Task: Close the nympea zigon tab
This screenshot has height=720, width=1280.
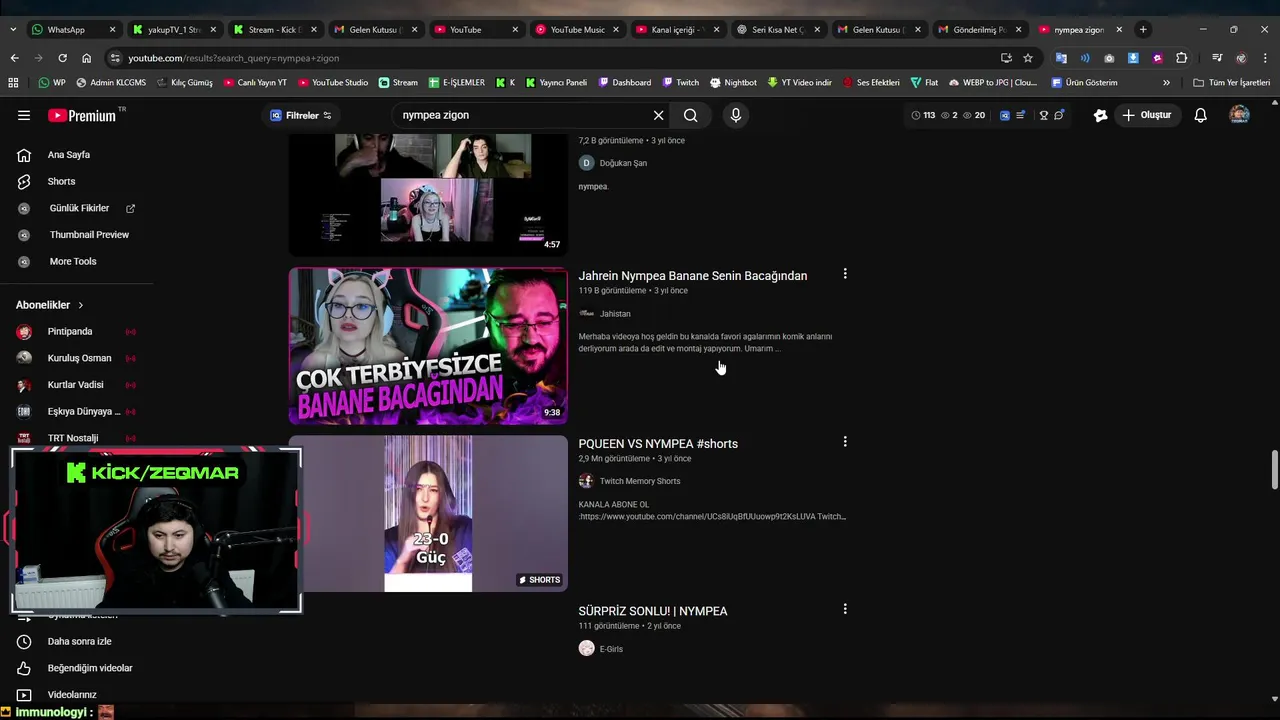Action: [x=1119, y=30]
